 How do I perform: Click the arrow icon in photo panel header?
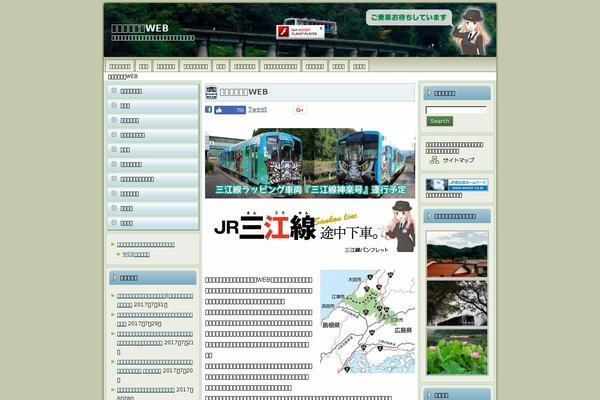pos(429,216)
